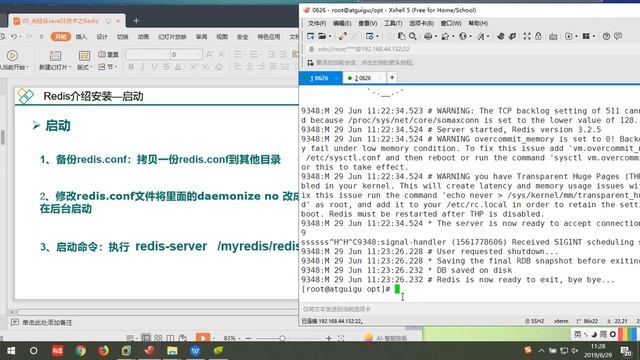
Task: Click Firefox icon in taskbar
Action: [x=103, y=351]
